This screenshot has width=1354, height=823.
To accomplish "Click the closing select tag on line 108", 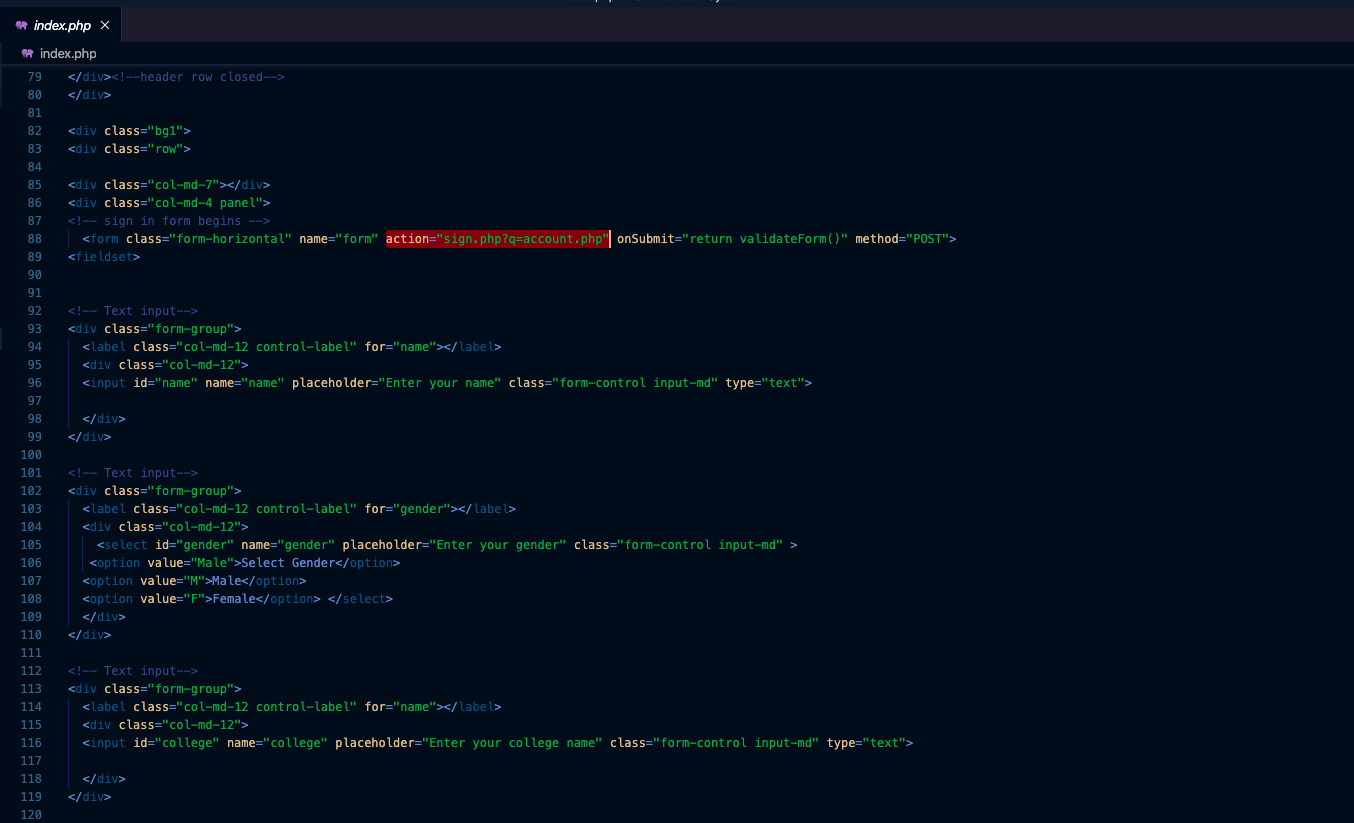I will pyautogui.click(x=360, y=599).
